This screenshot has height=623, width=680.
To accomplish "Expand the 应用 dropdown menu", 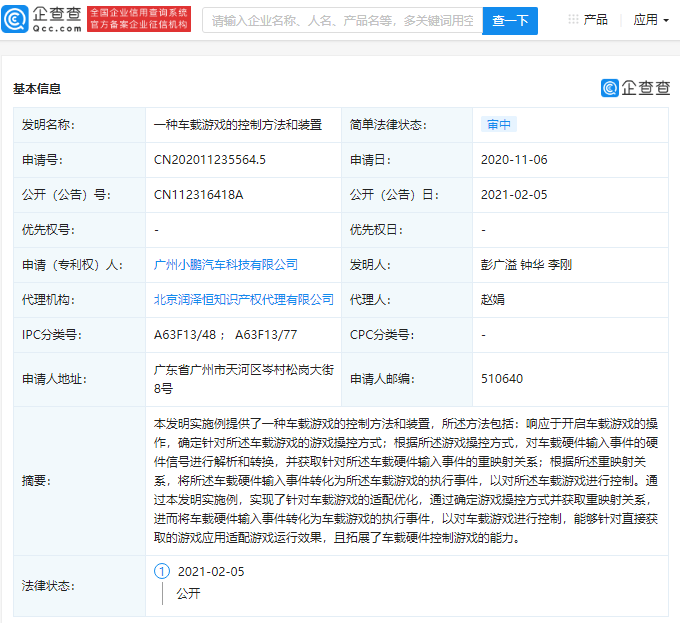I will tap(651, 20).
